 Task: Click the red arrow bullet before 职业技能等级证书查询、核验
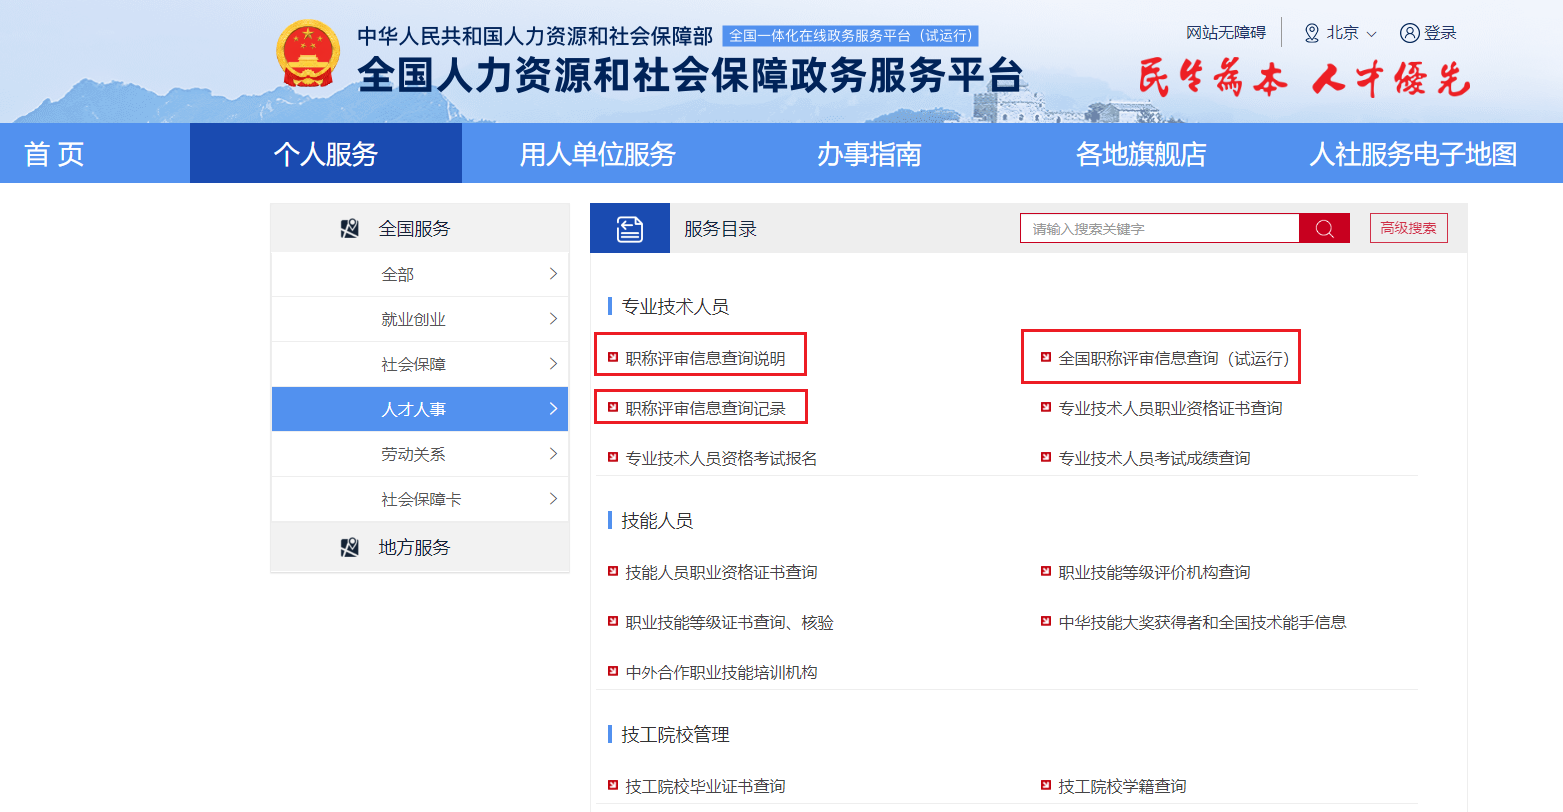613,621
